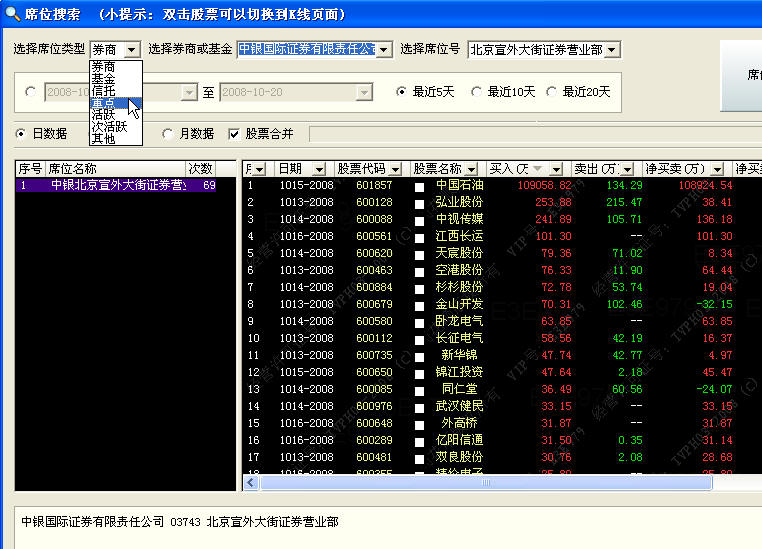This screenshot has height=549, width=762.
Task: Open the 股票代码 column filter arrow
Action: [x=397, y=168]
